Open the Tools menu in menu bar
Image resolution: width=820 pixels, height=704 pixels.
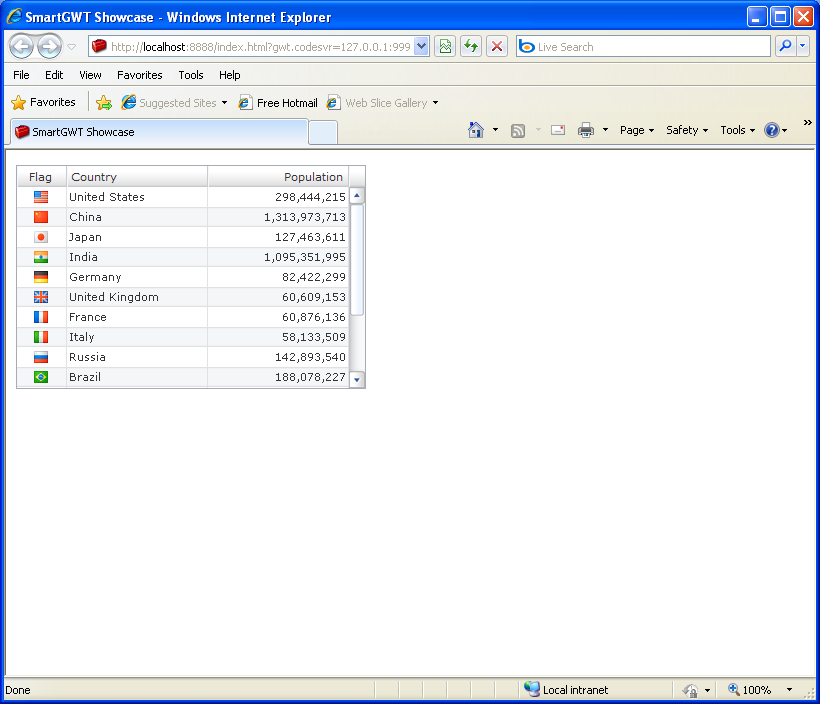190,75
